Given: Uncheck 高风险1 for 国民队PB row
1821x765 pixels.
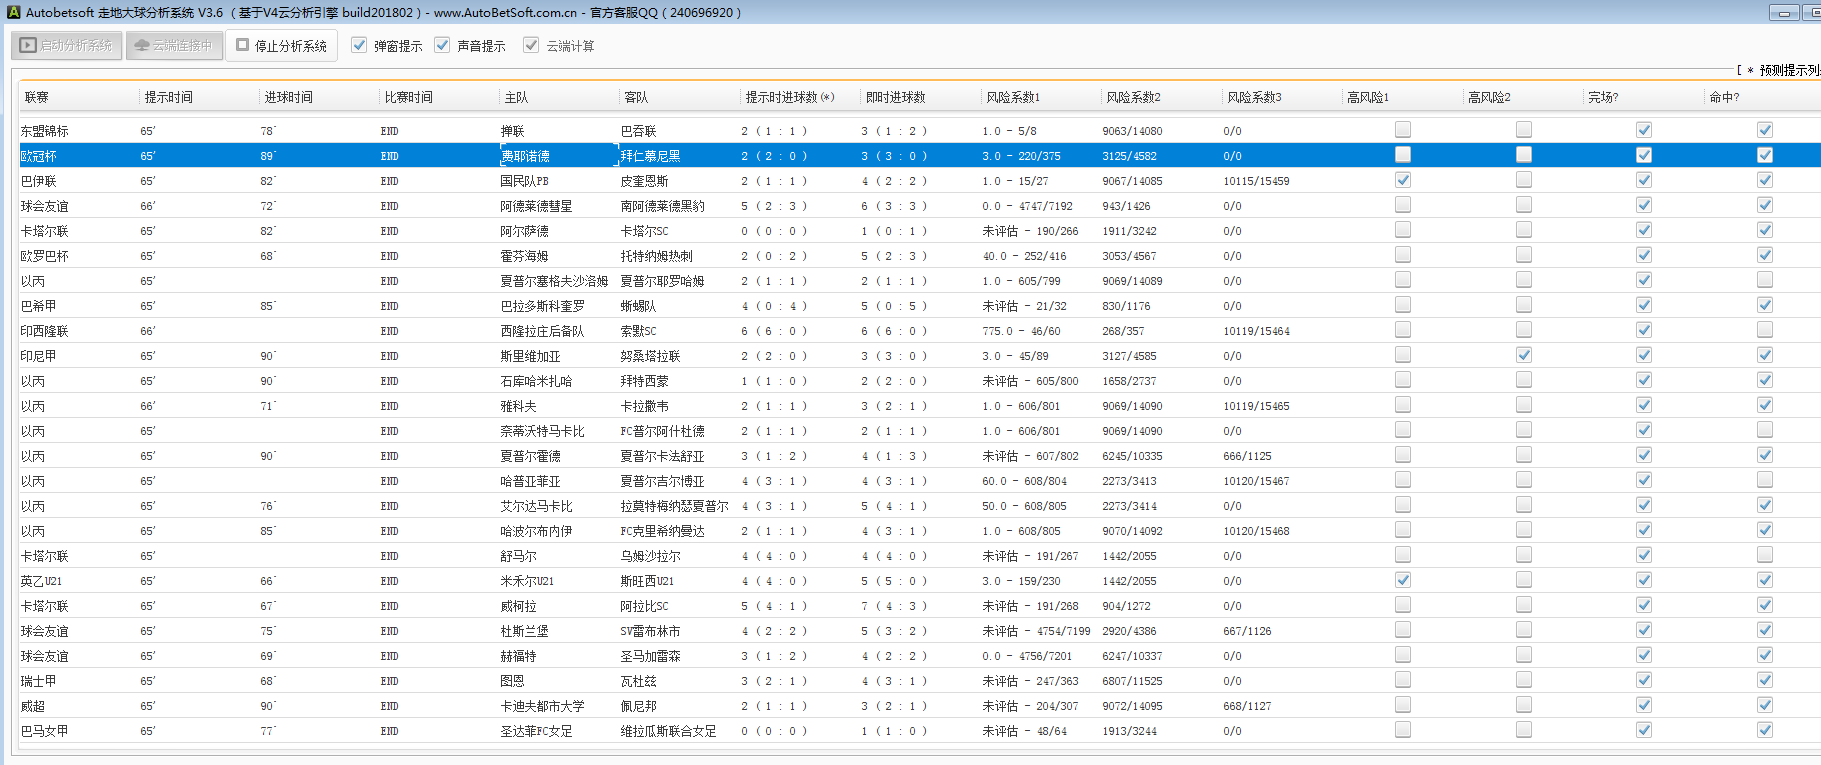Looking at the screenshot, I should point(1403,180).
